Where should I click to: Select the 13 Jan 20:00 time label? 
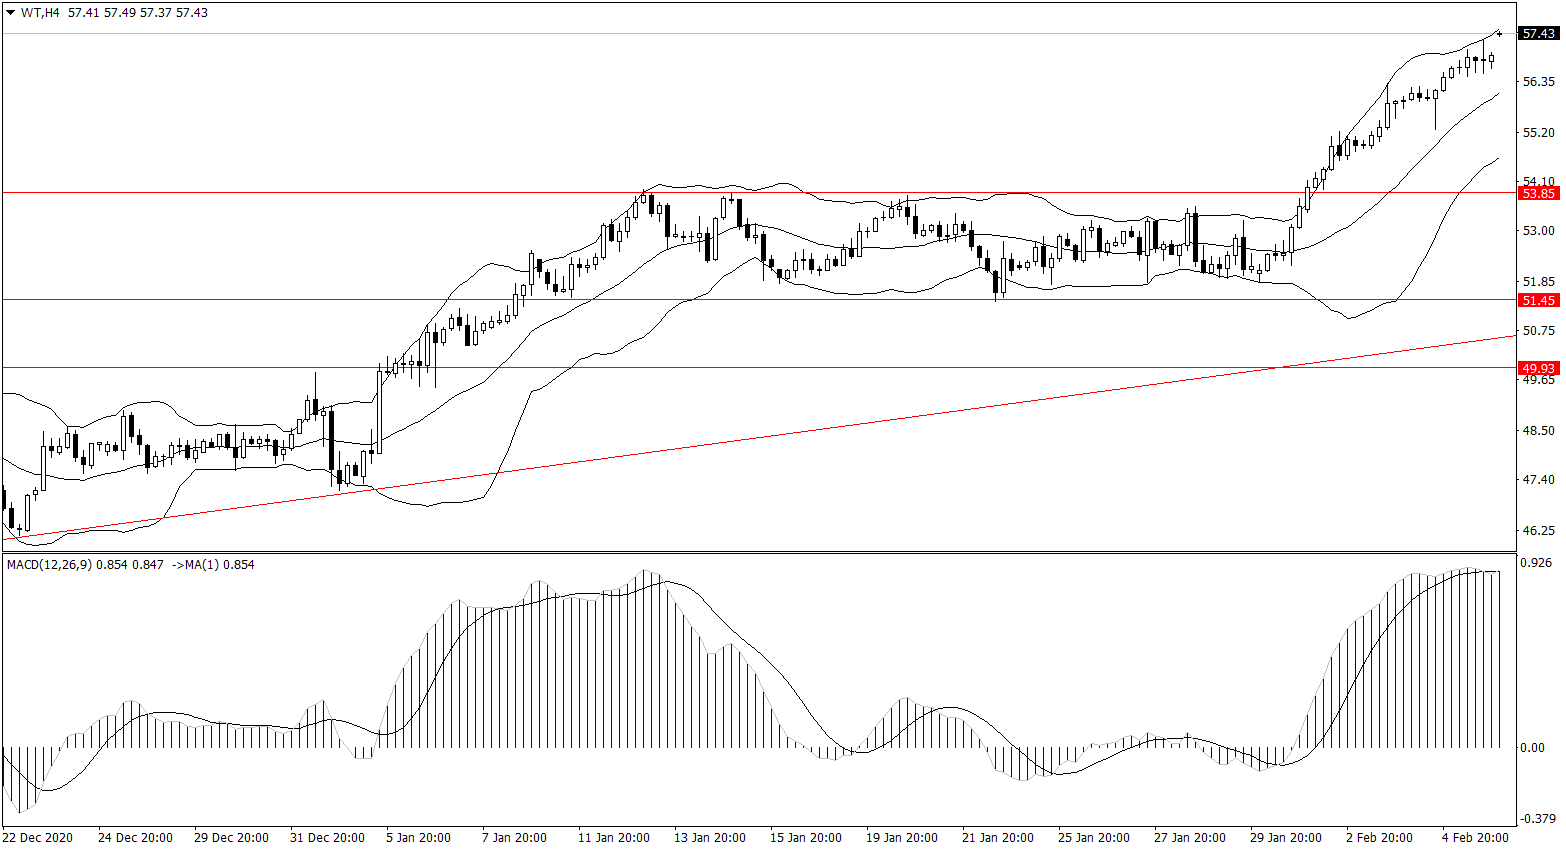pyautogui.click(x=709, y=838)
